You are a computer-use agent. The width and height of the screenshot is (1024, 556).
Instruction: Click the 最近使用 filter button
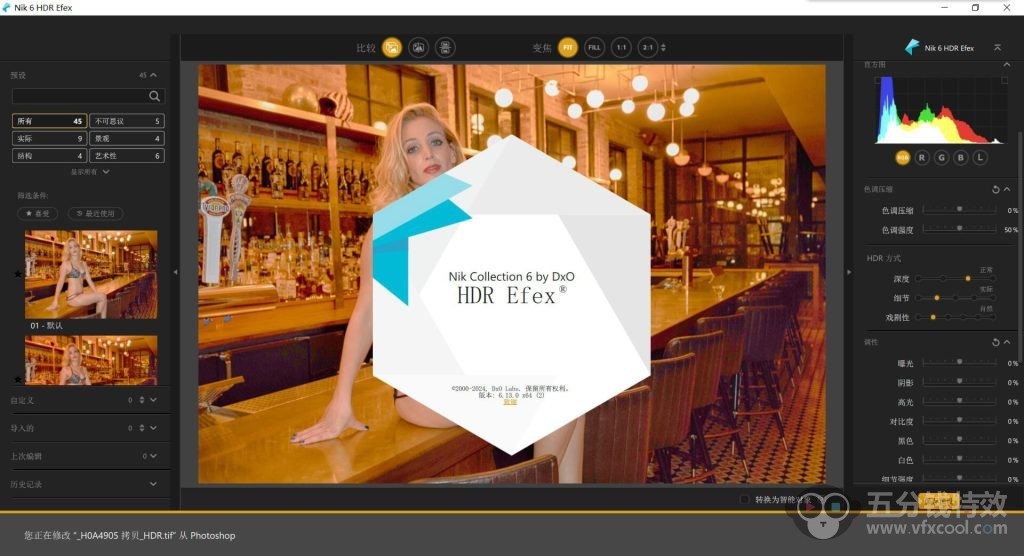click(x=98, y=213)
